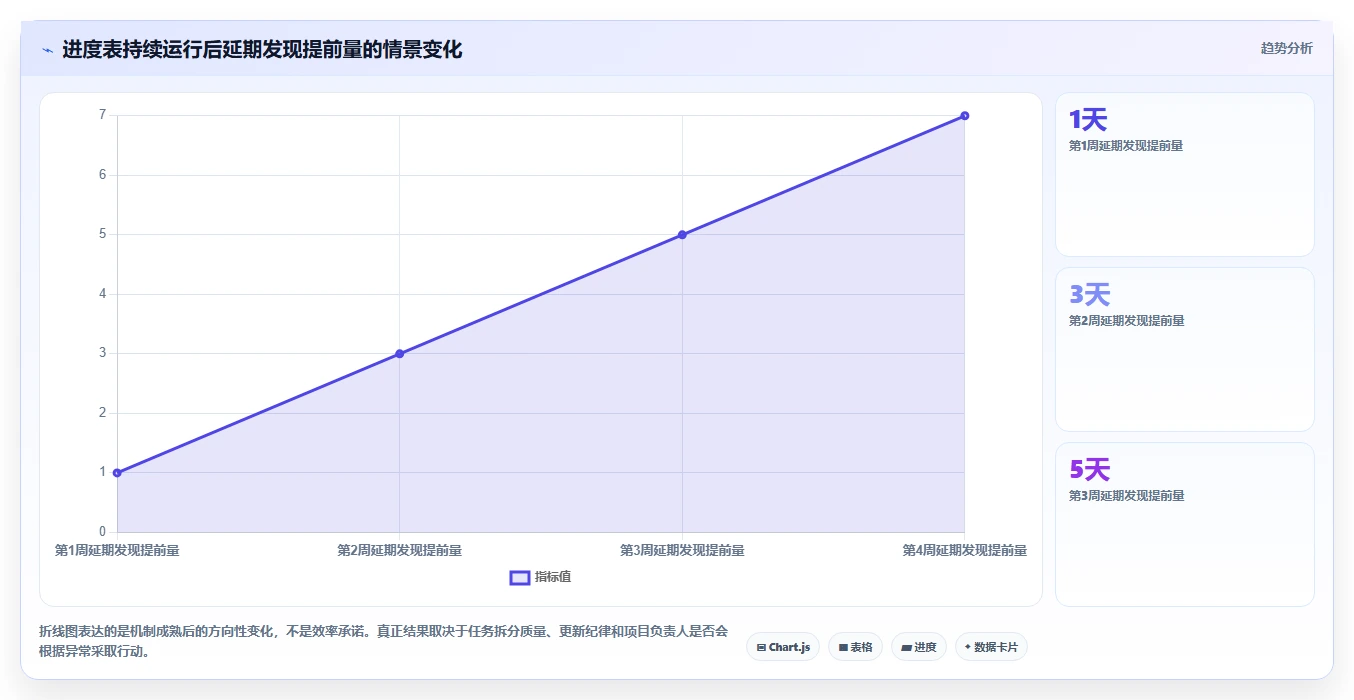Click the star icon in 数据卡片 tag
The width and height of the screenshot is (1354, 700).
point(968,647)
